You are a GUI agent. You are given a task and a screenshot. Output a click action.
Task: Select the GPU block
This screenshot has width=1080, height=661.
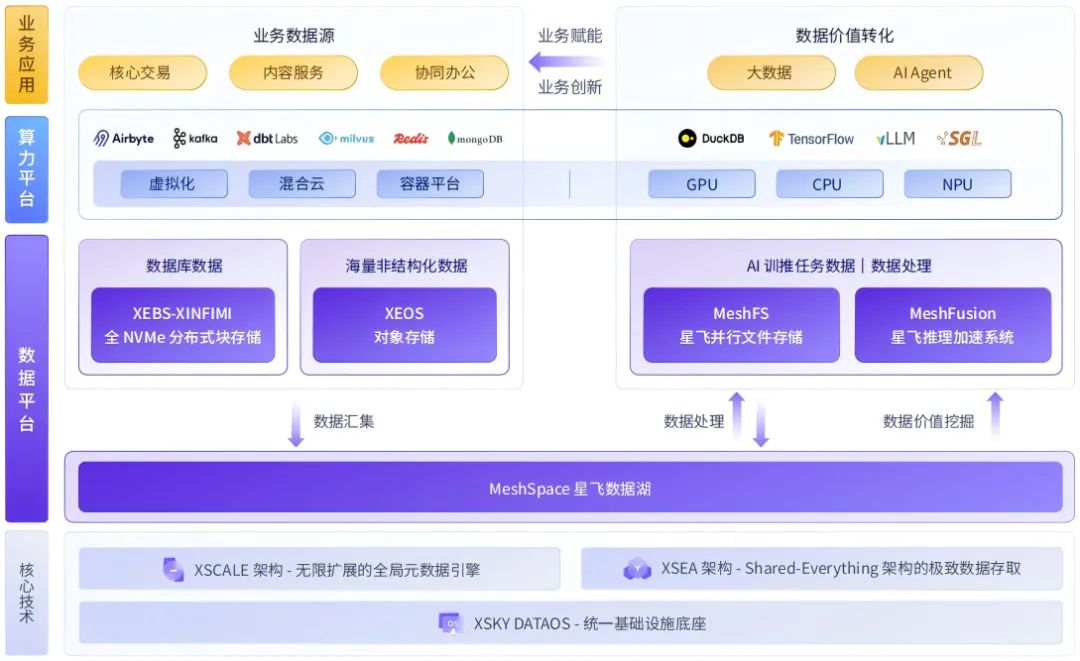click(702, 184)
